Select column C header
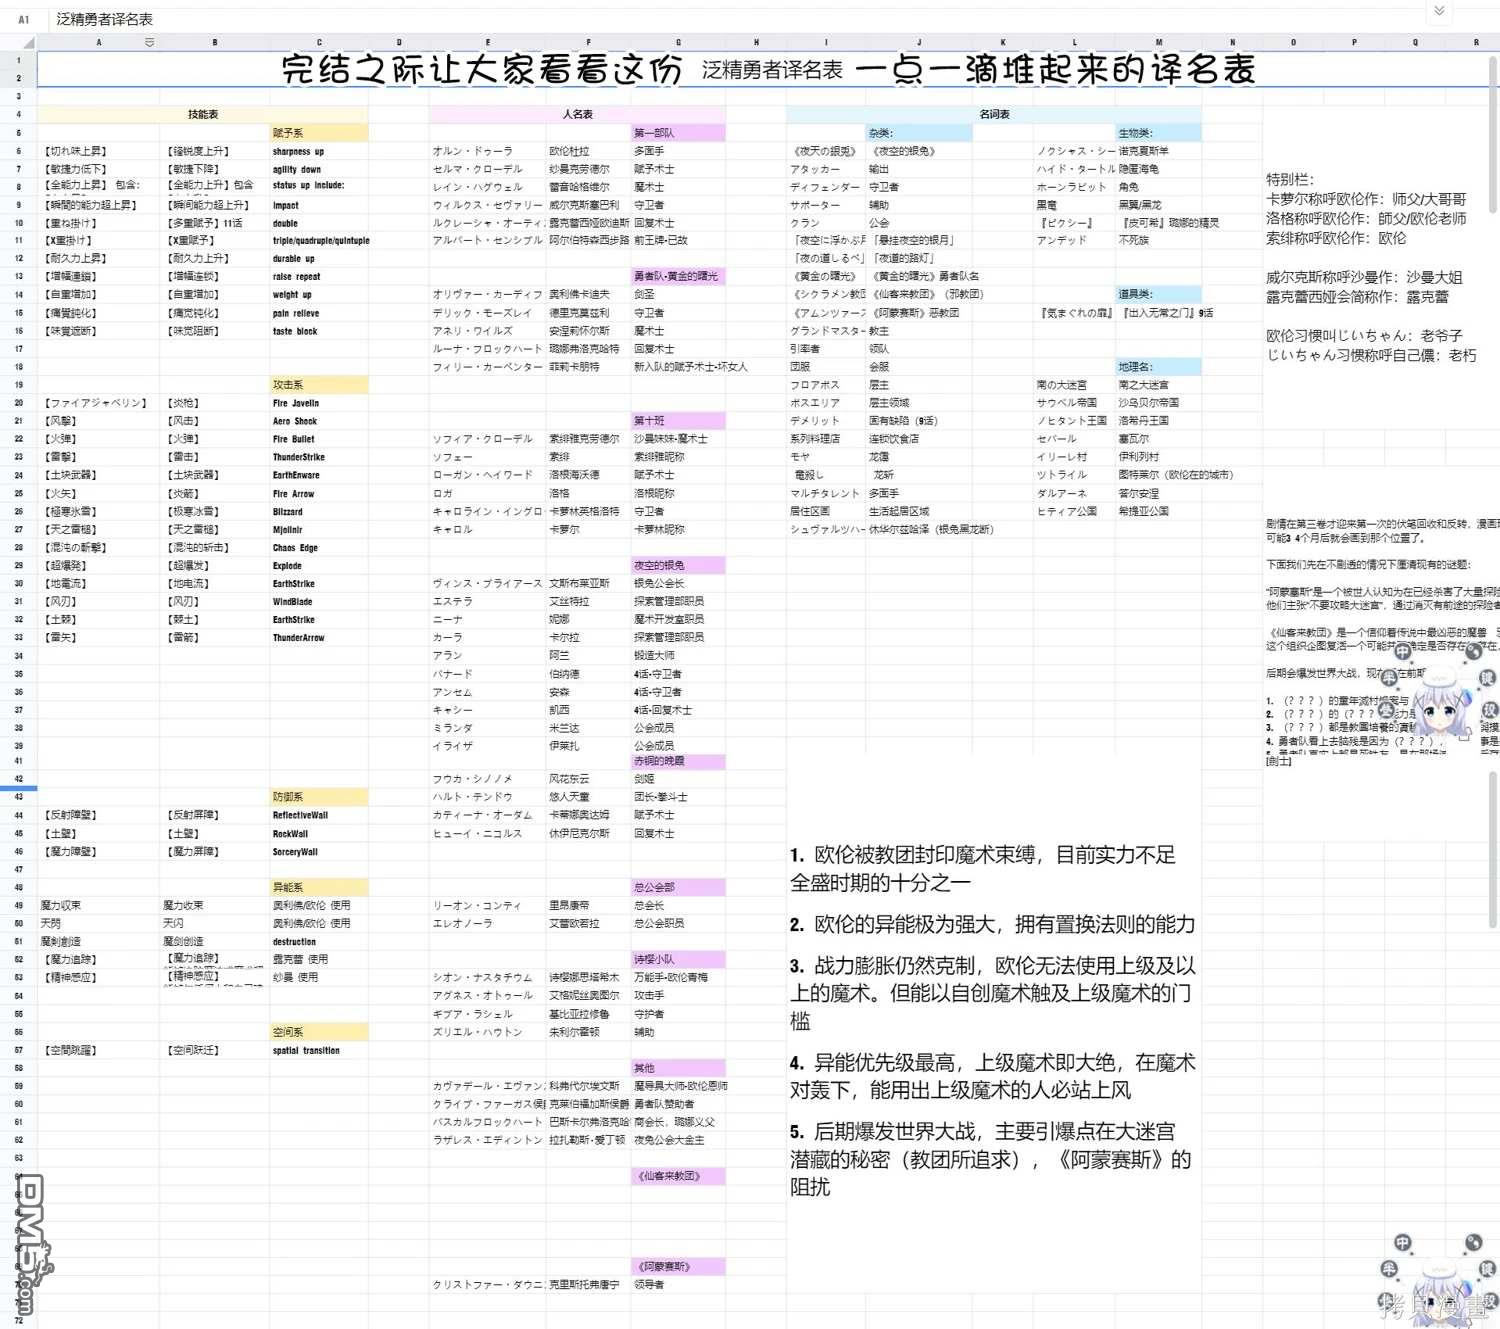The image size is (1500, 1329). [x=319, y=42]
